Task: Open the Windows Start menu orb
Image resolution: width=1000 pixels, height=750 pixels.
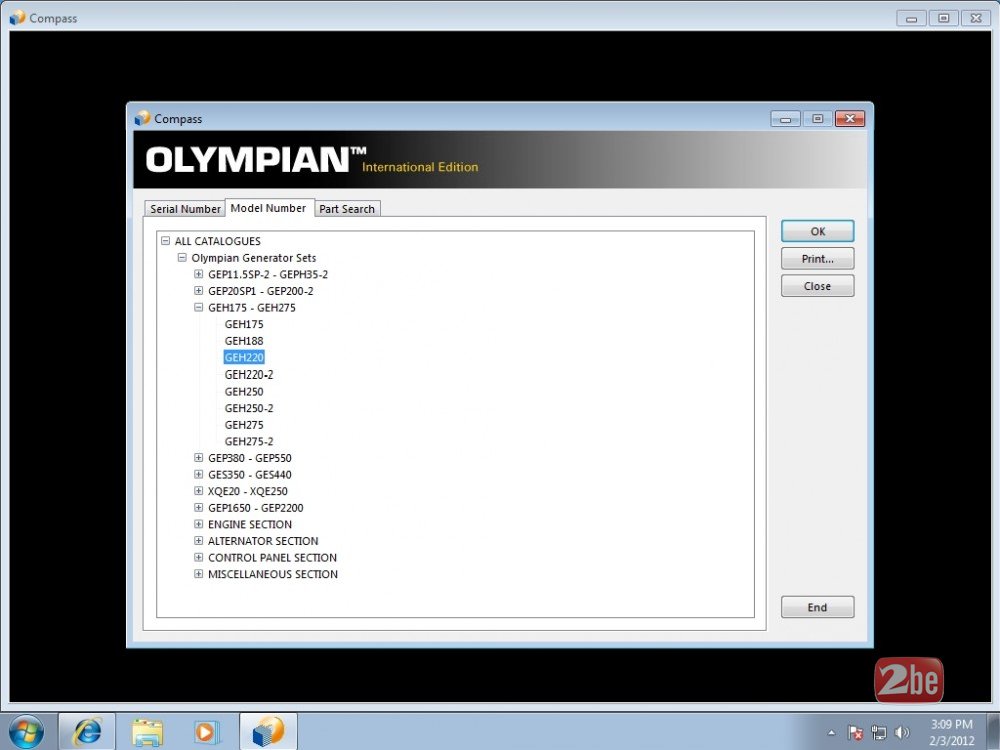Action: 27,732
